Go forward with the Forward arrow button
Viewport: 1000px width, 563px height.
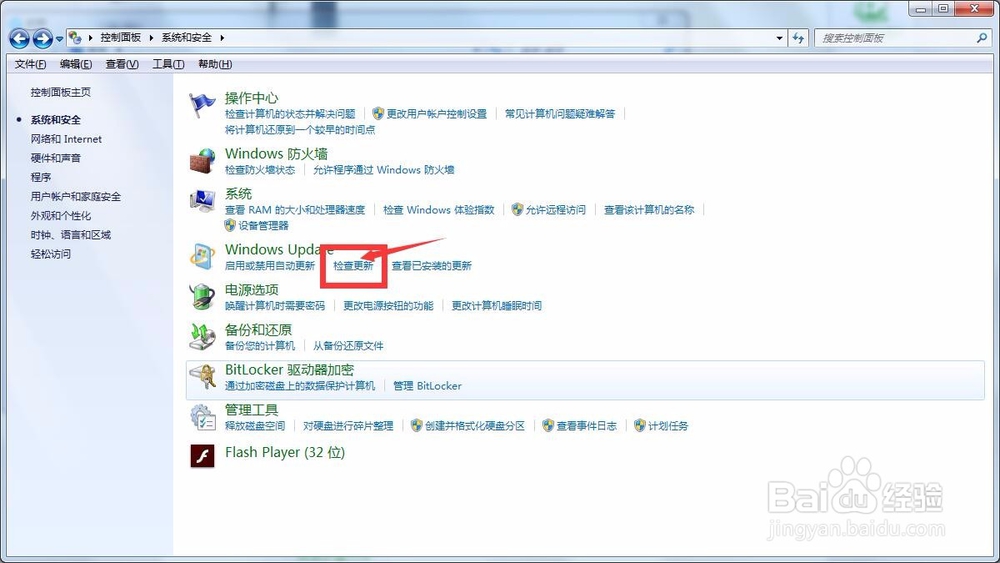tap(42, 39)
